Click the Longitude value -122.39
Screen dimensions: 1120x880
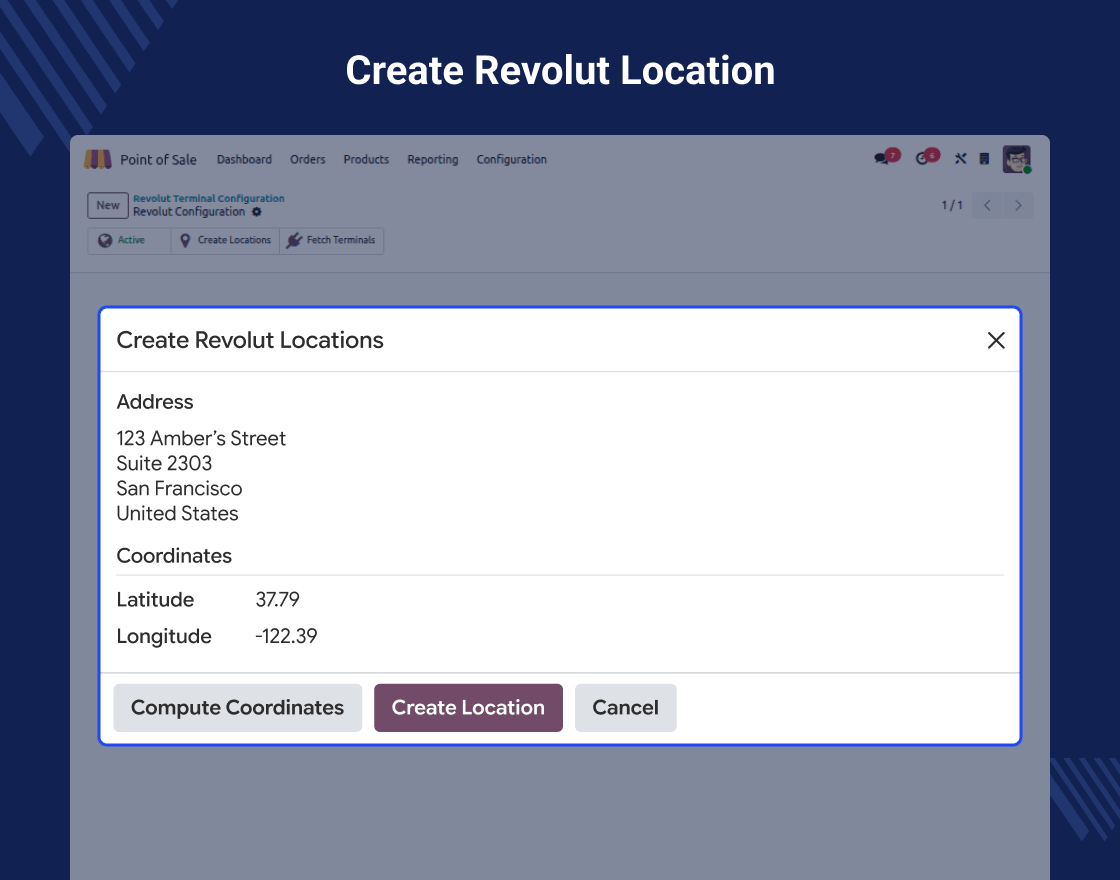click(x=286, y=636)
